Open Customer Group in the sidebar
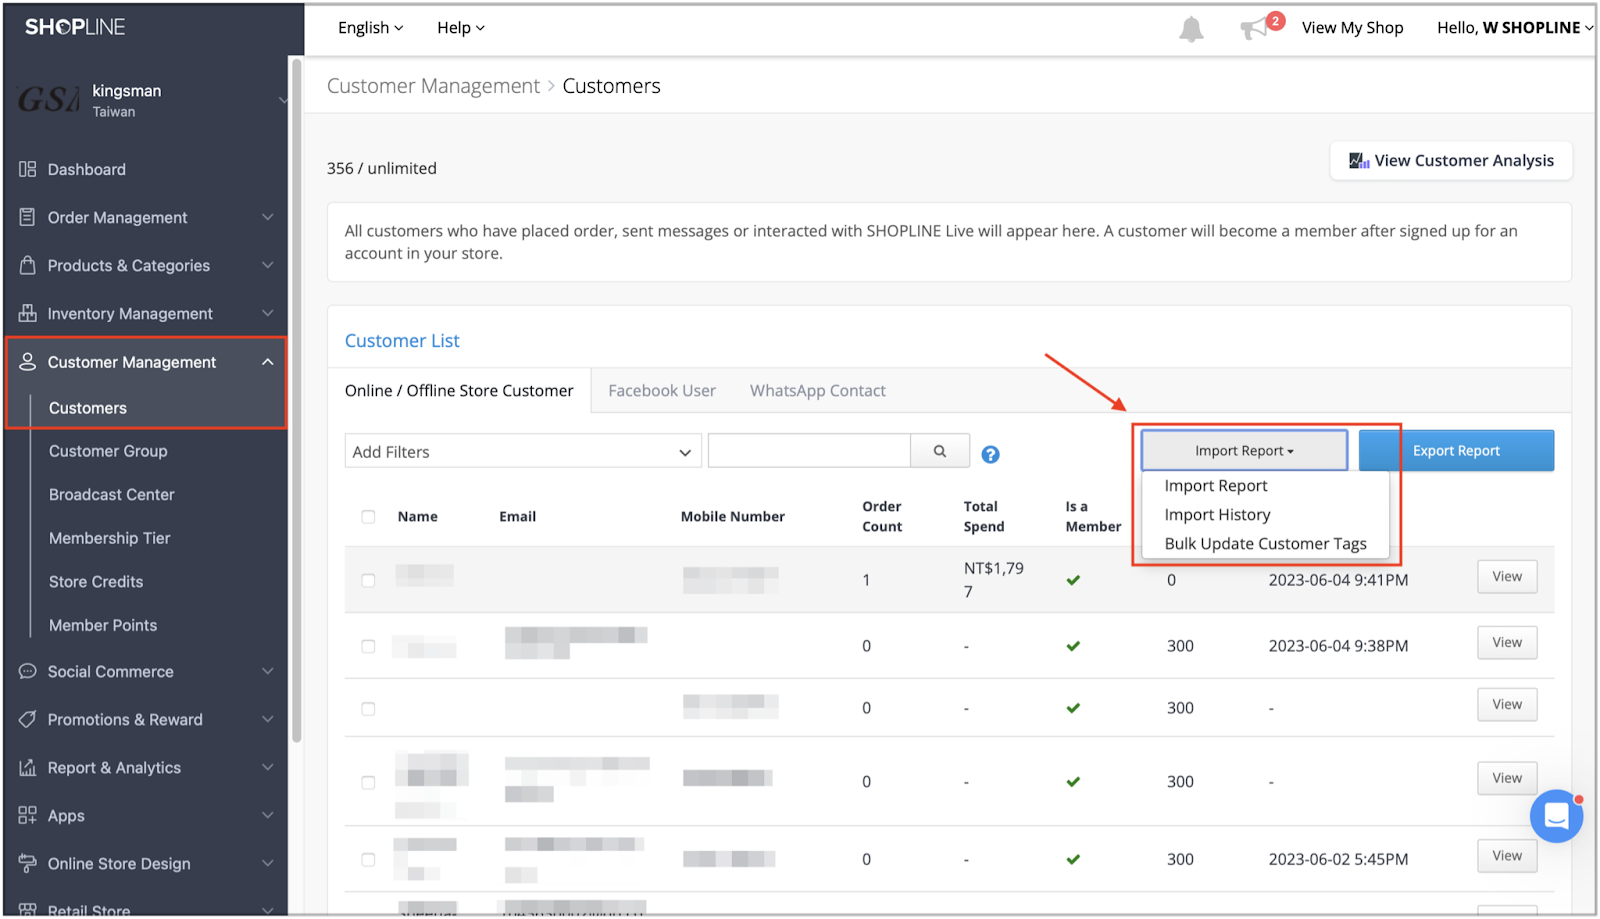Screen dimensions: 1600x919 click(108, 451)
